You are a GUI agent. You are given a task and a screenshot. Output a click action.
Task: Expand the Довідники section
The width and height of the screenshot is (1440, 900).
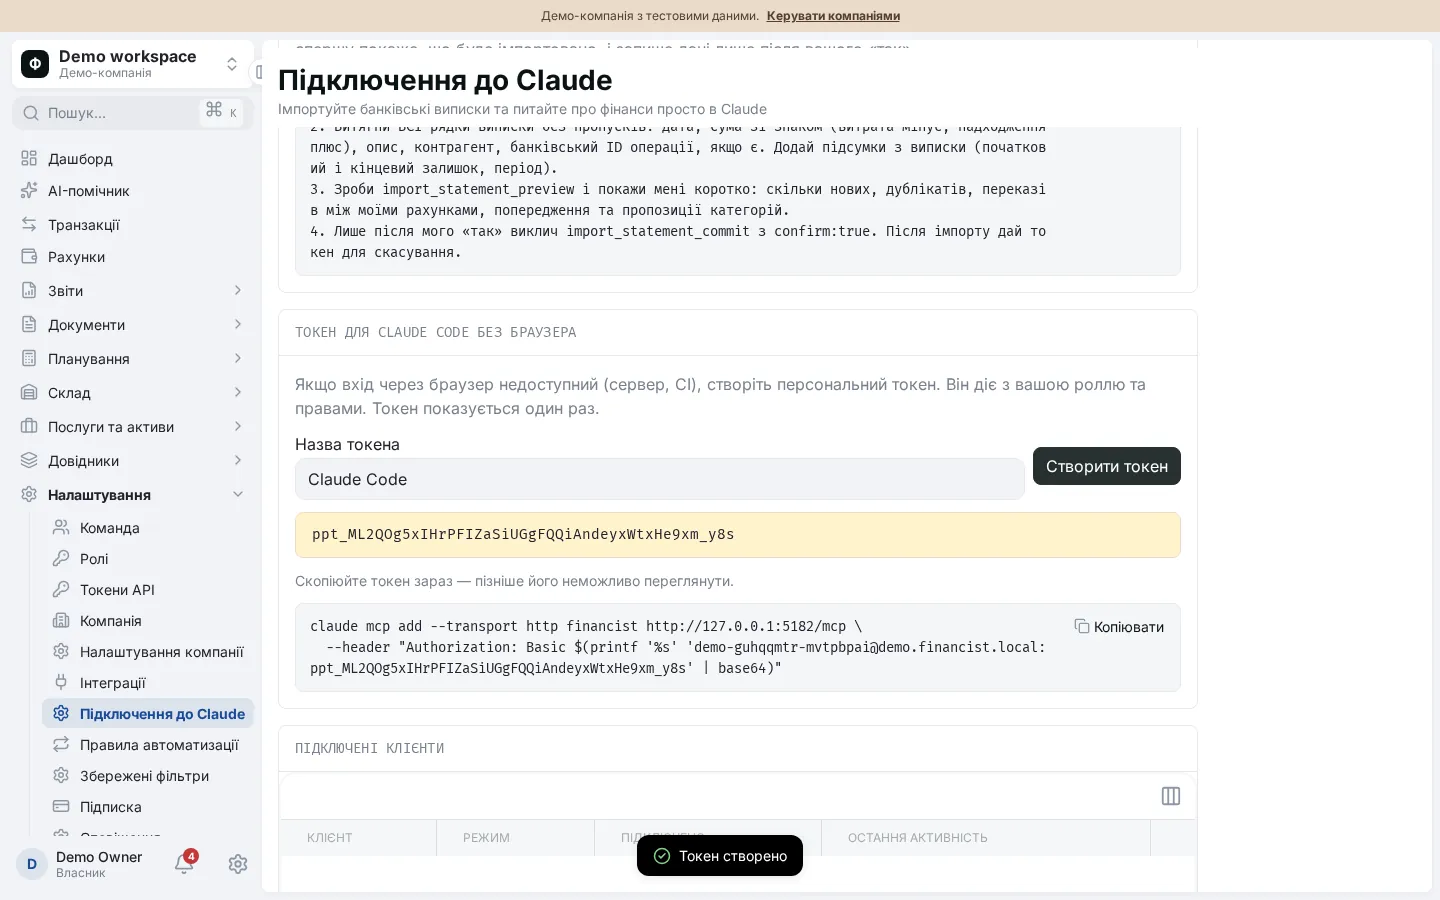point(133,461)
